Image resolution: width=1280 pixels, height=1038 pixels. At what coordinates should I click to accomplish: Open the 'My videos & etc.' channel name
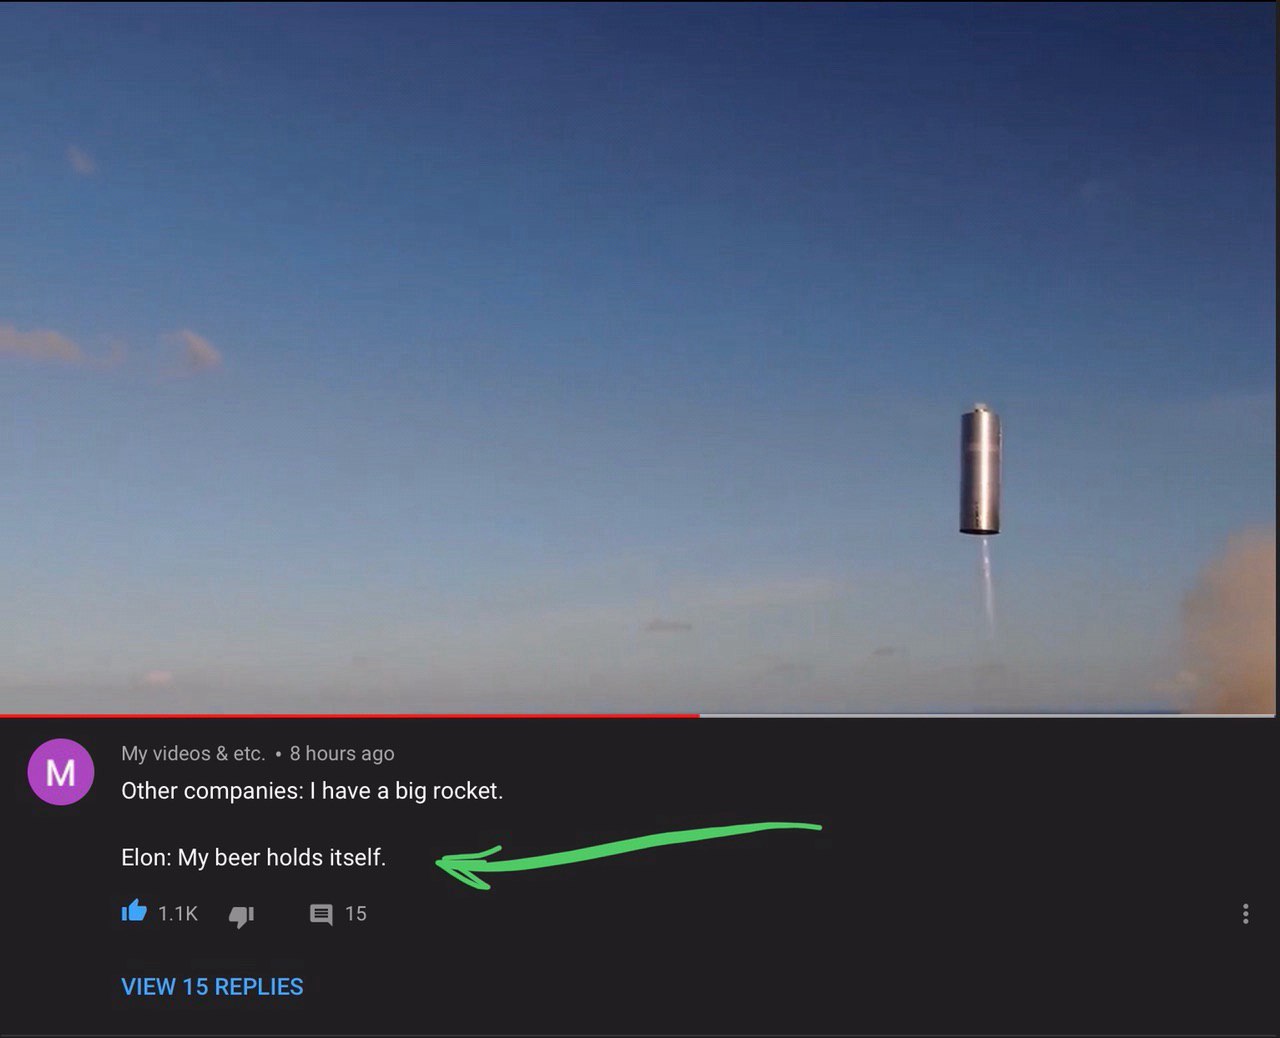coord(193,754)
